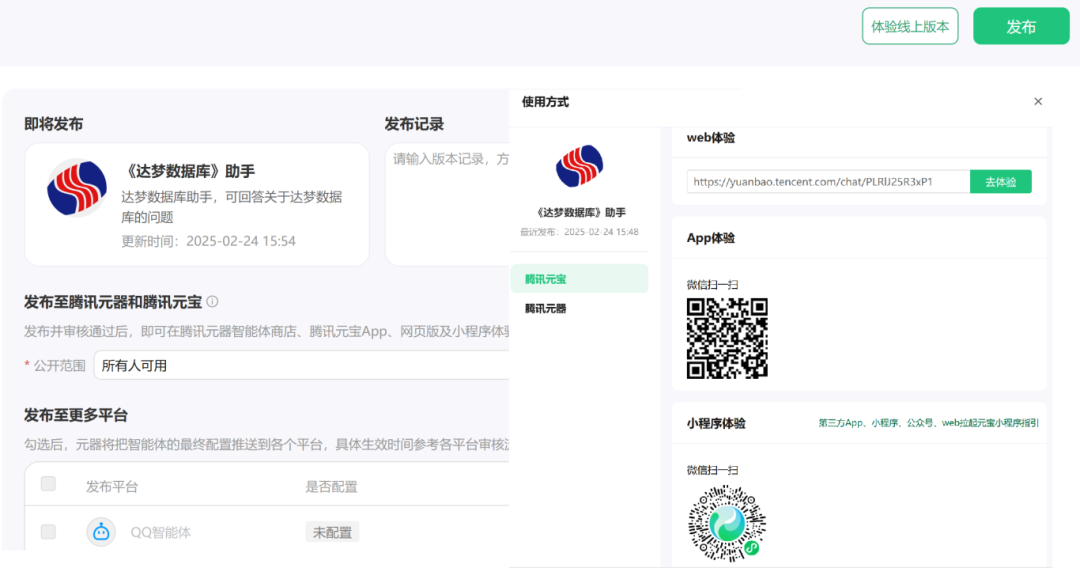Click 更新时间：2025-02-24 15:54 text
1080x568 pixels.
coord(209,241)
